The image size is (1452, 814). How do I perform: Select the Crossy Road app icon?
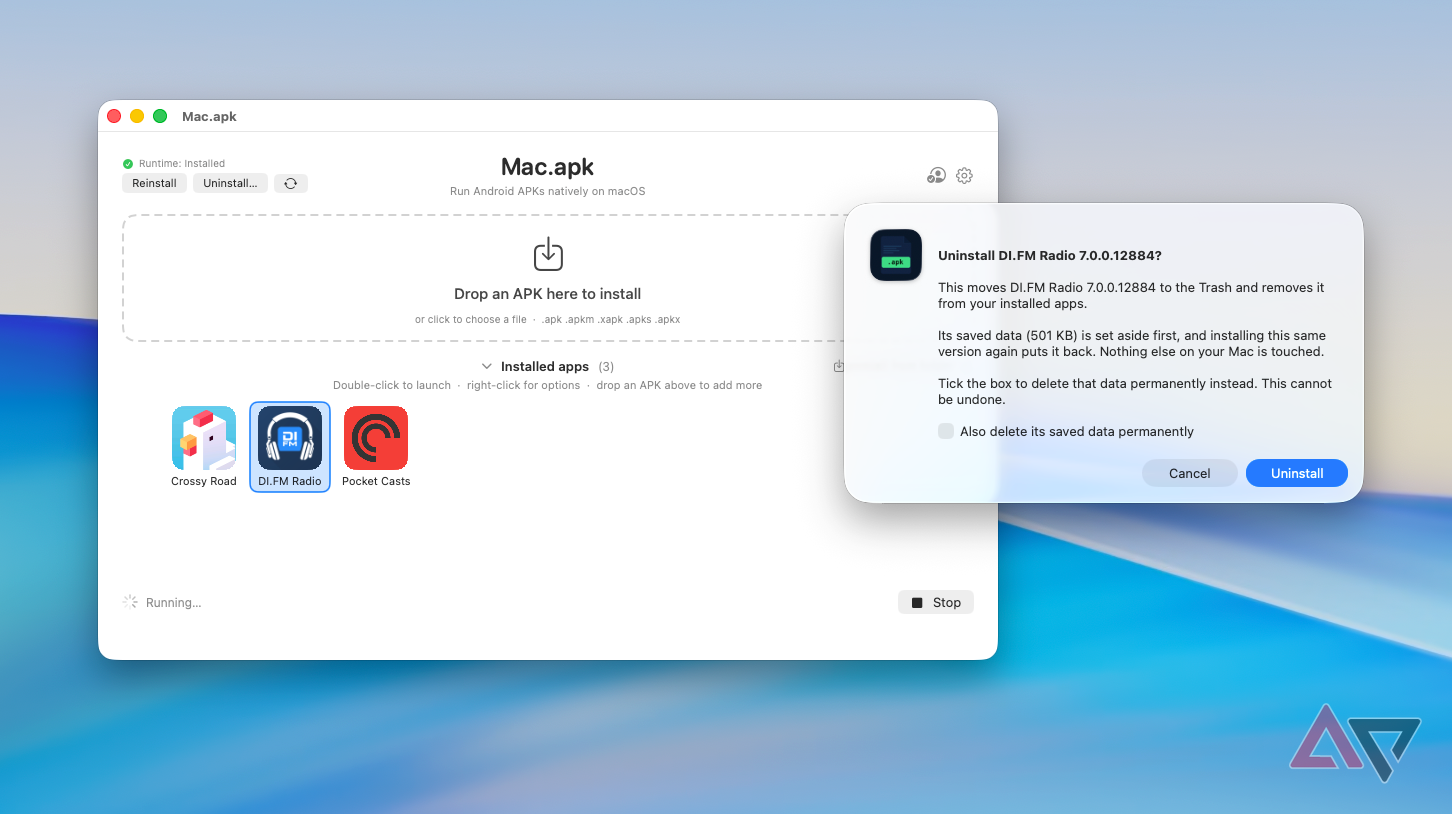pos(204,438)
